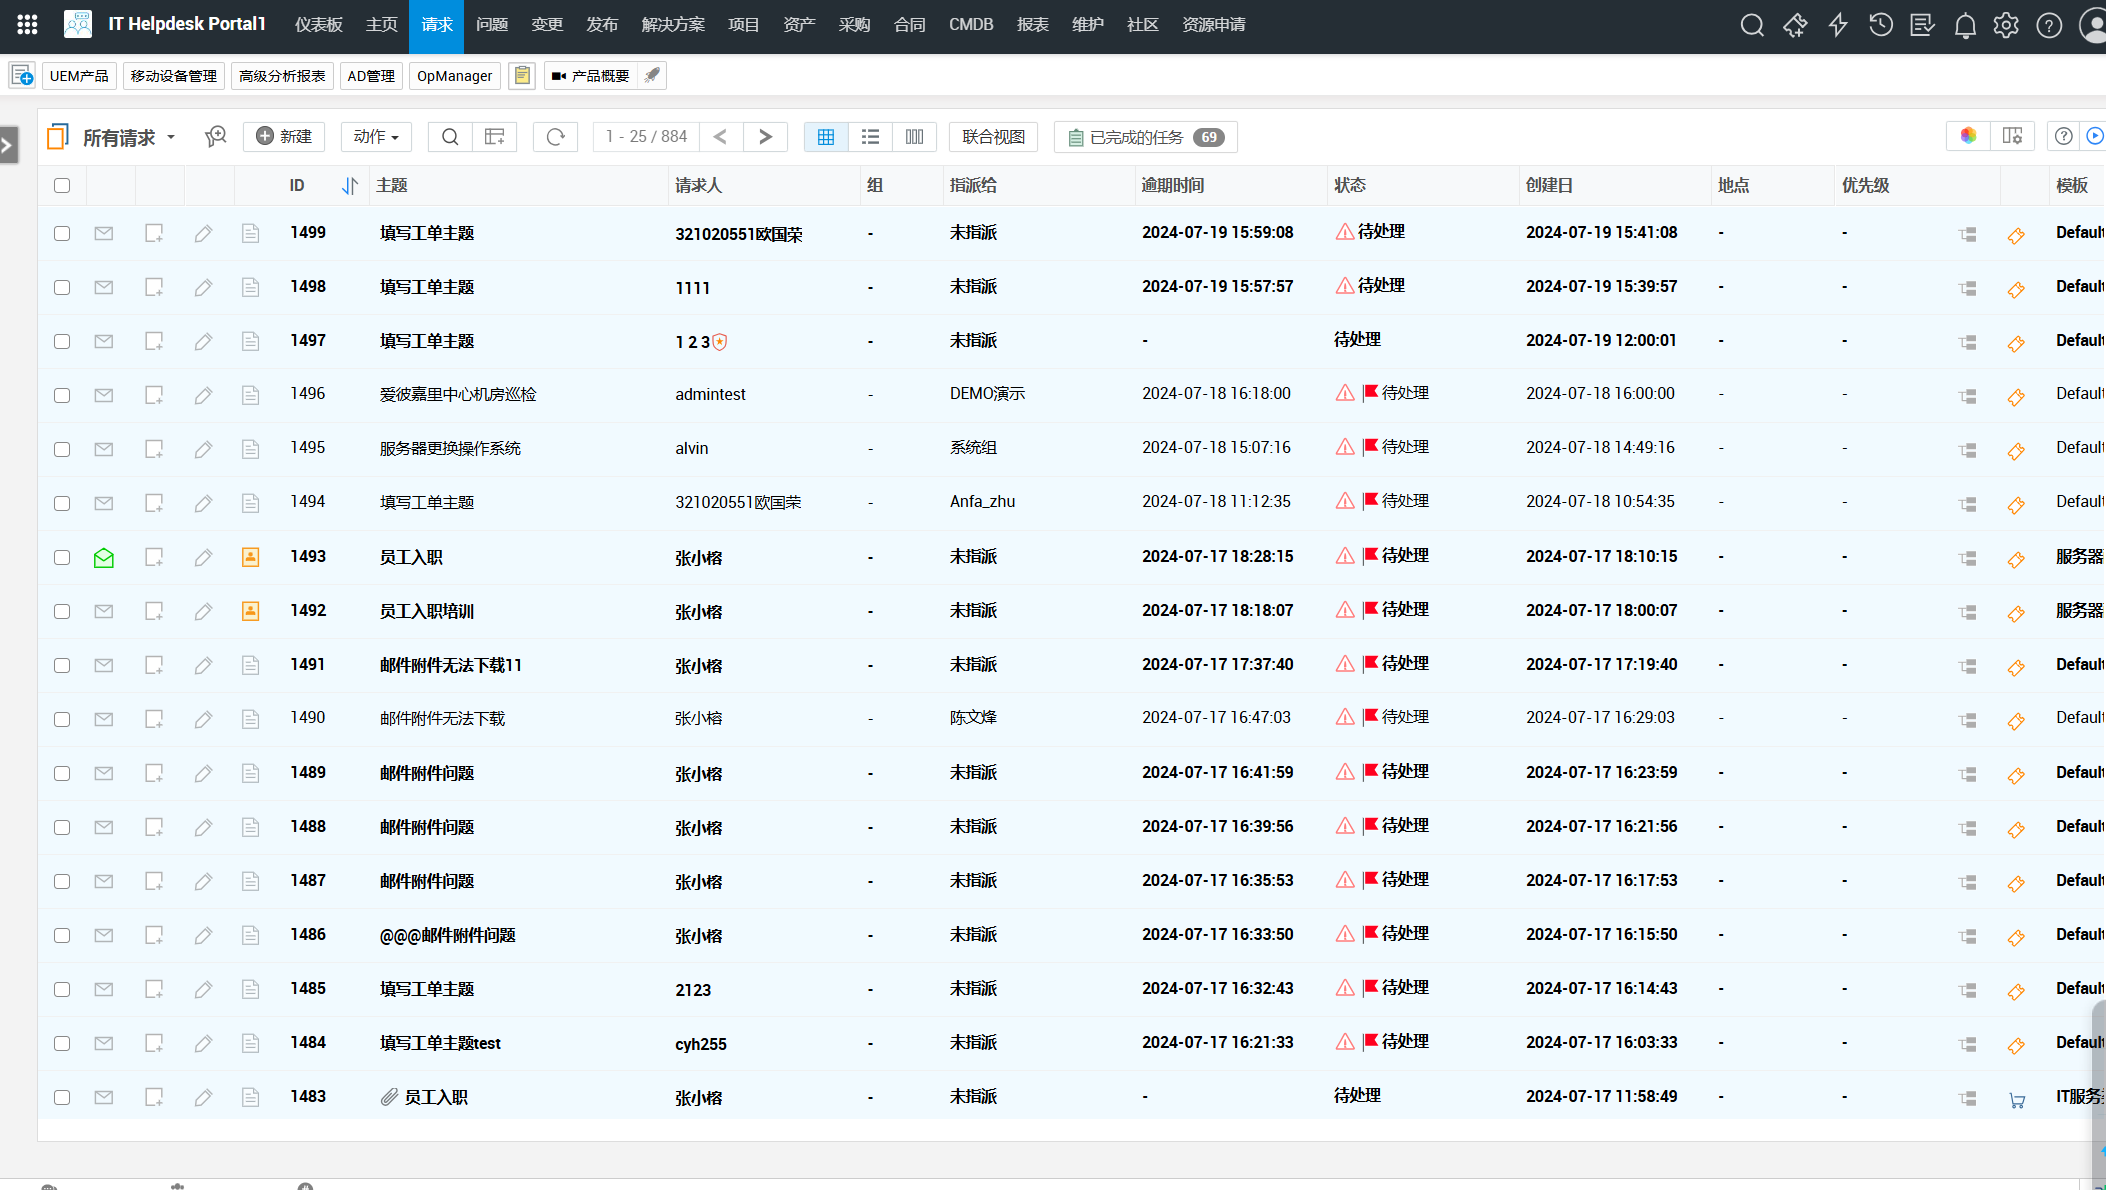Open the 动作 actions dropdown

point(376,137)
